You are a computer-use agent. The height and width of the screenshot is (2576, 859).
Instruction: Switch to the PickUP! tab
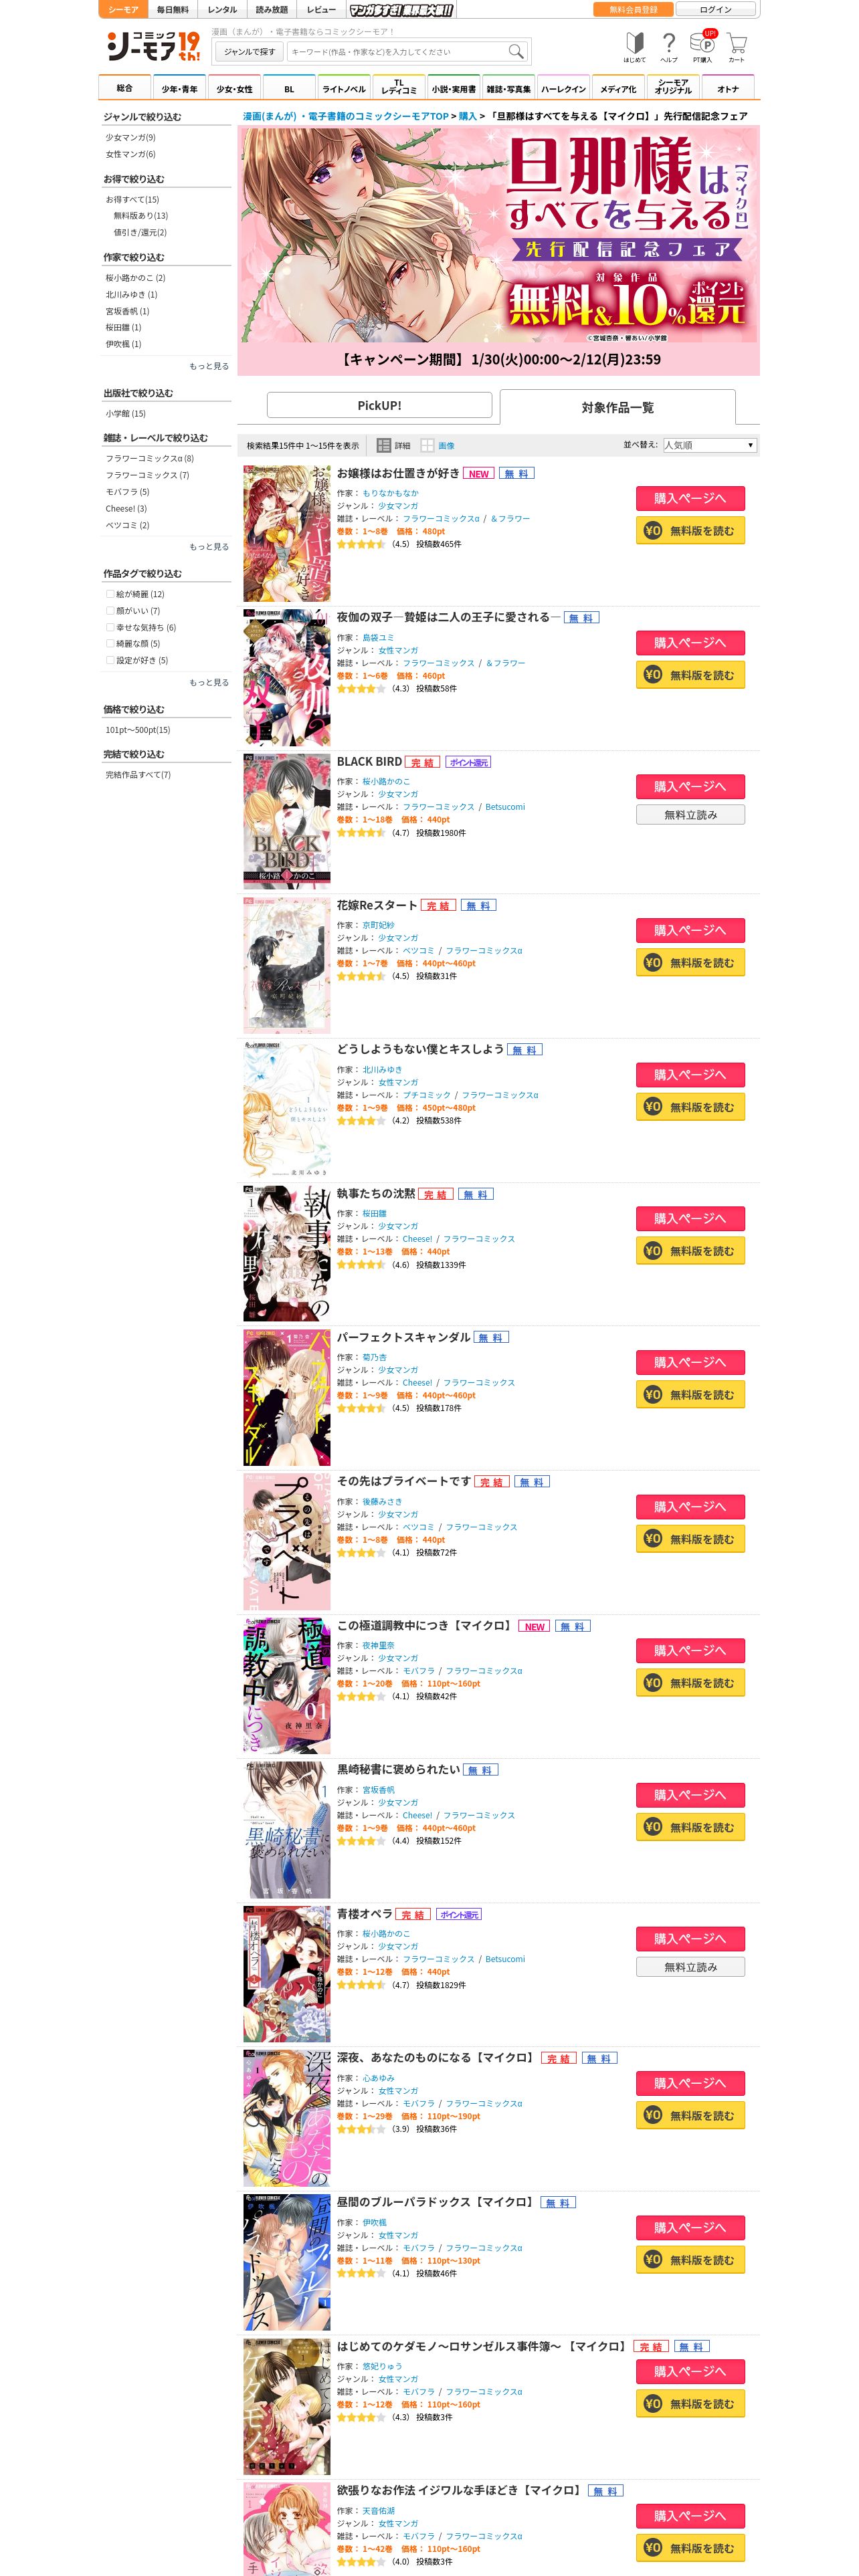(379, 405)
